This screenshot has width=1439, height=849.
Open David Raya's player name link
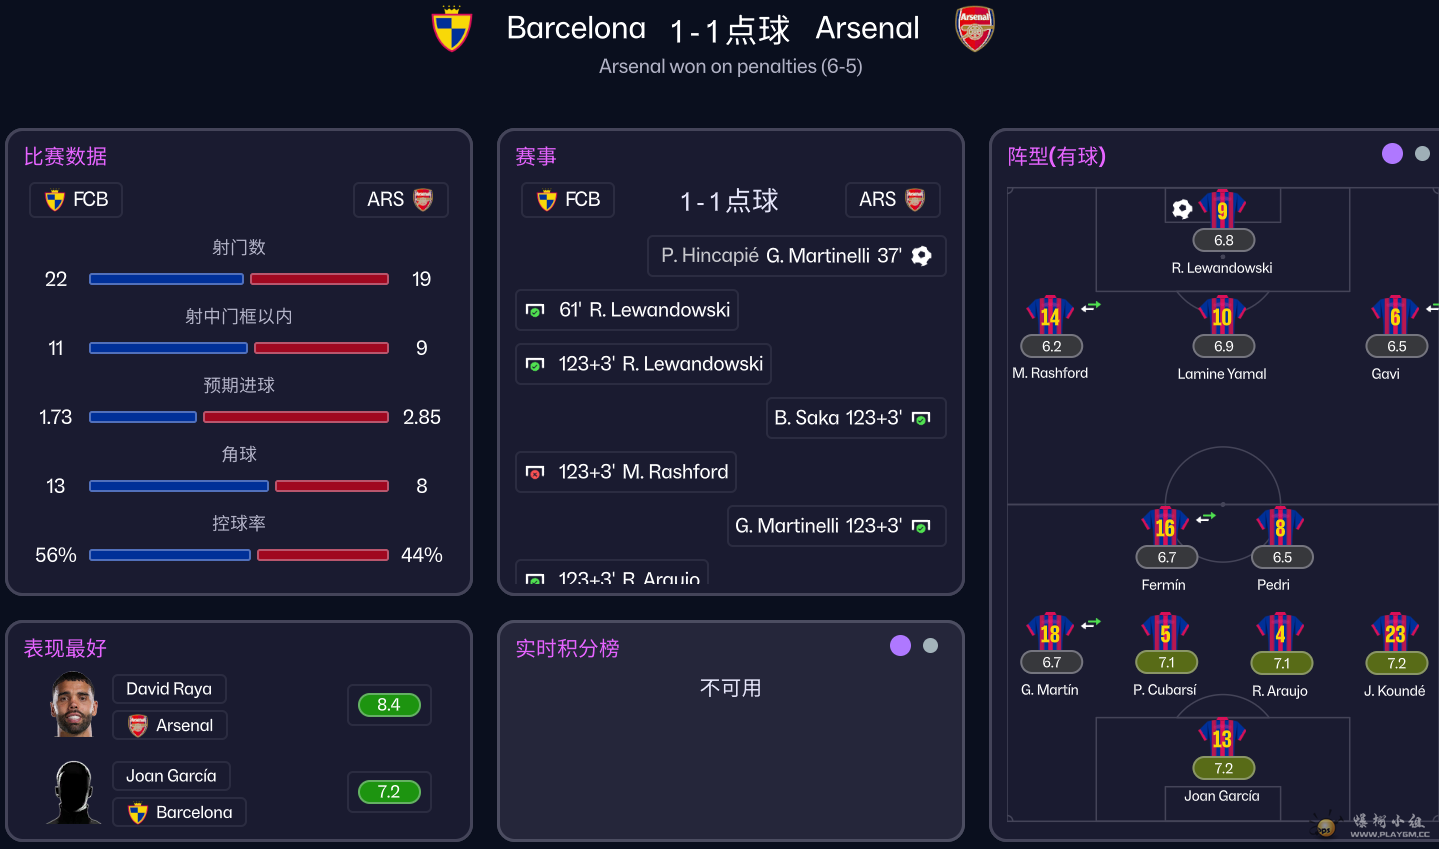point(169,689)
